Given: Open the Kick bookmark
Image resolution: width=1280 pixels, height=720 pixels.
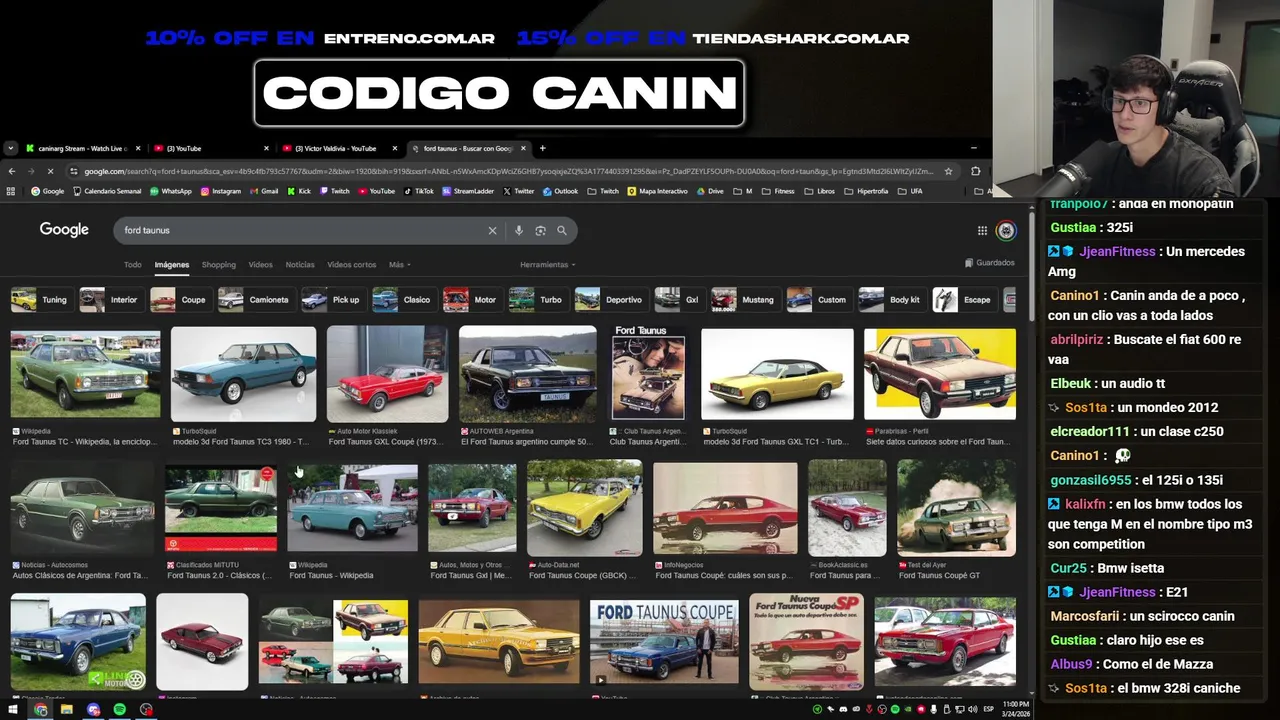Looking at the screenshot, I should [299, 191].
